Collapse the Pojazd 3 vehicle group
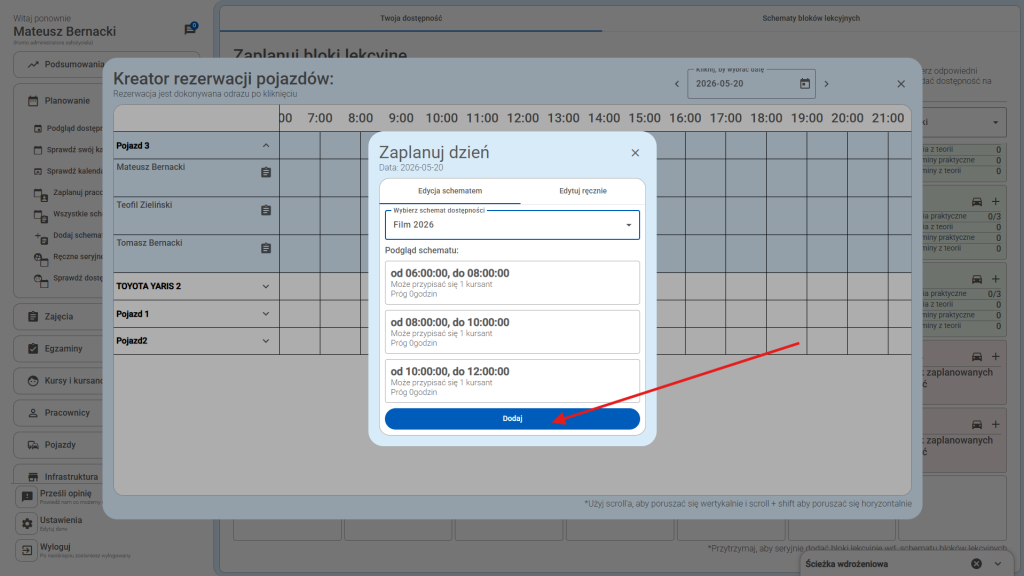 266,146
